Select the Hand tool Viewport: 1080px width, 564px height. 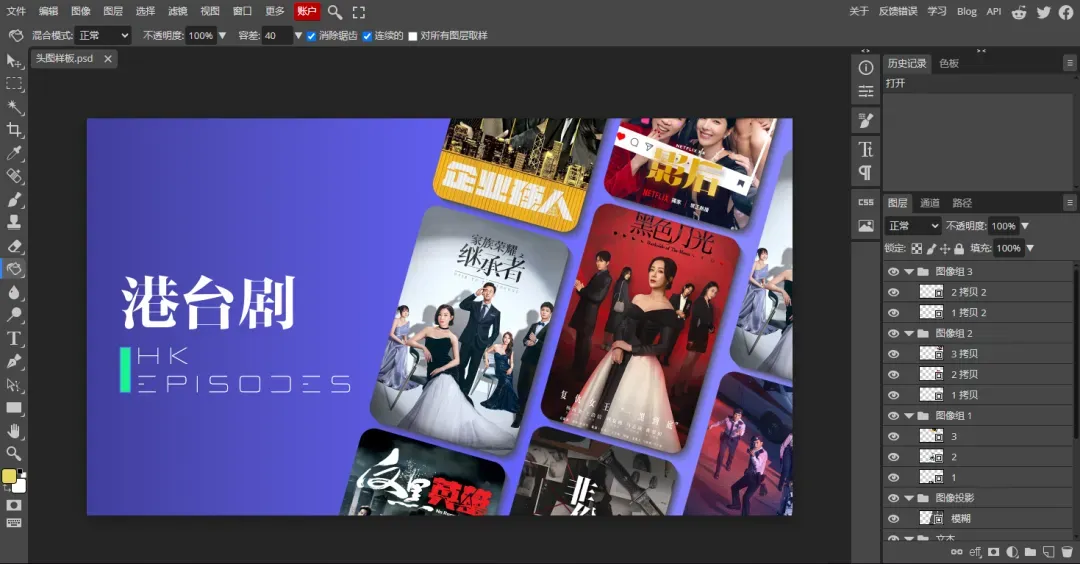pyautogui.click(x=14, y=431)
